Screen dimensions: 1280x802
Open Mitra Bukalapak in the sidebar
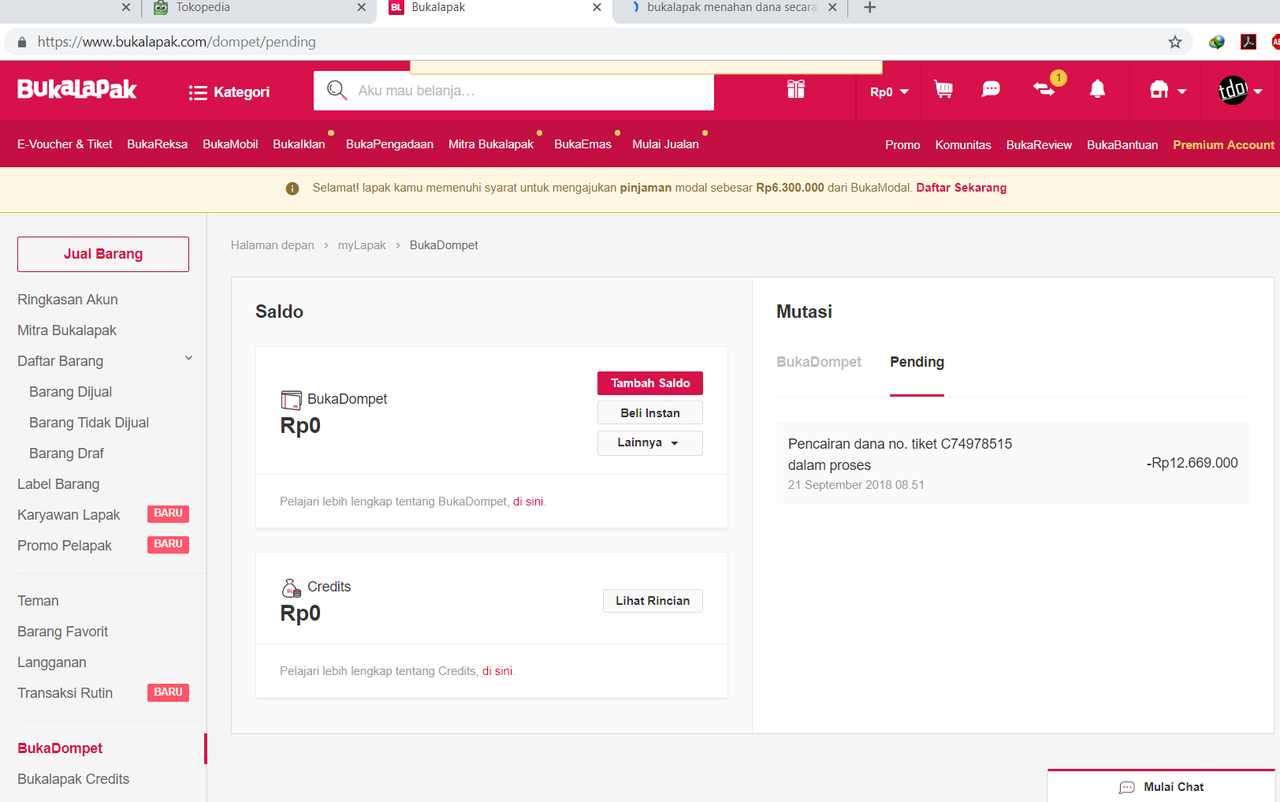point(67,330)
